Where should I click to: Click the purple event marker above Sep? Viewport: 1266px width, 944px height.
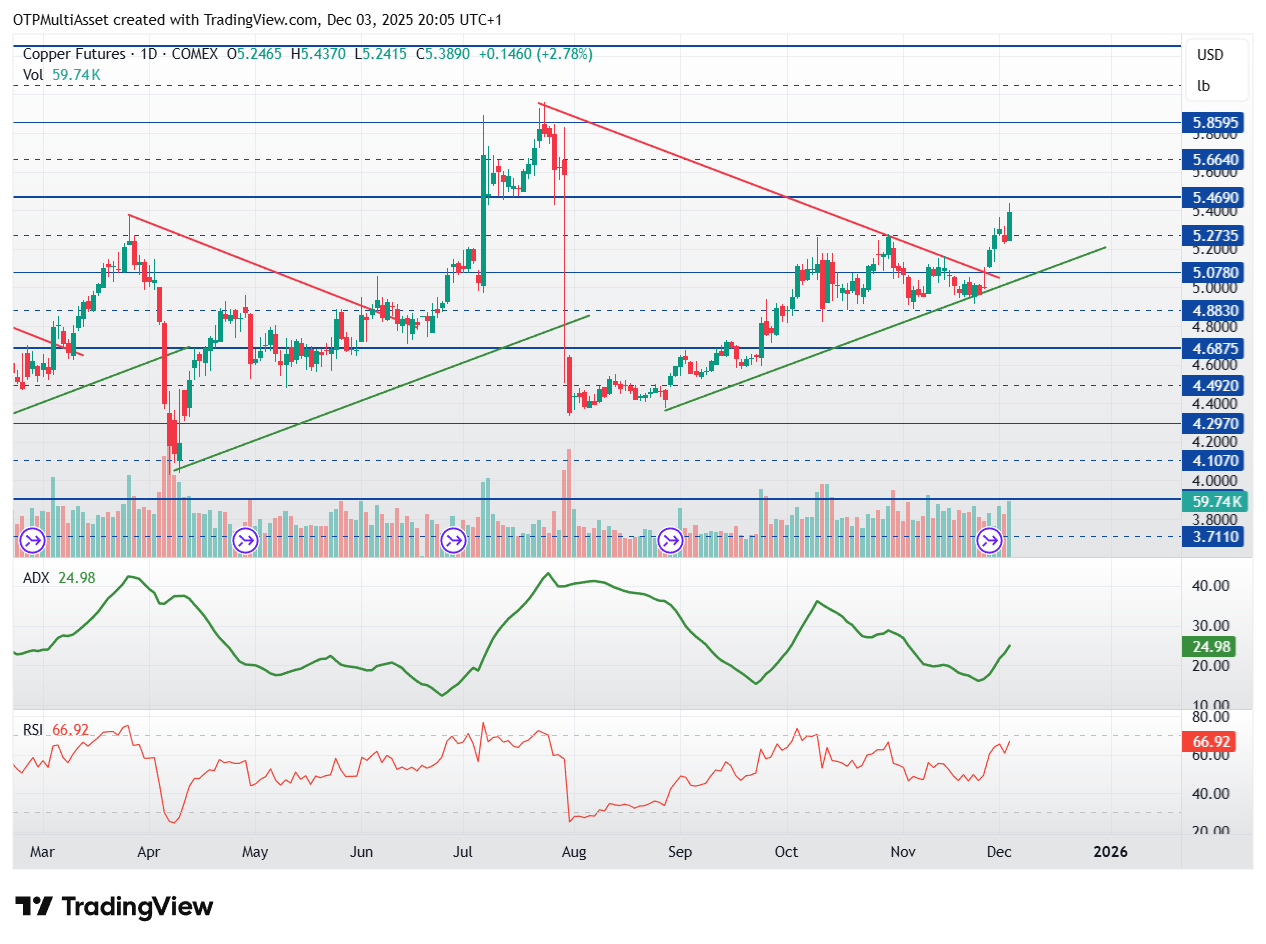(x=670, y=541)
